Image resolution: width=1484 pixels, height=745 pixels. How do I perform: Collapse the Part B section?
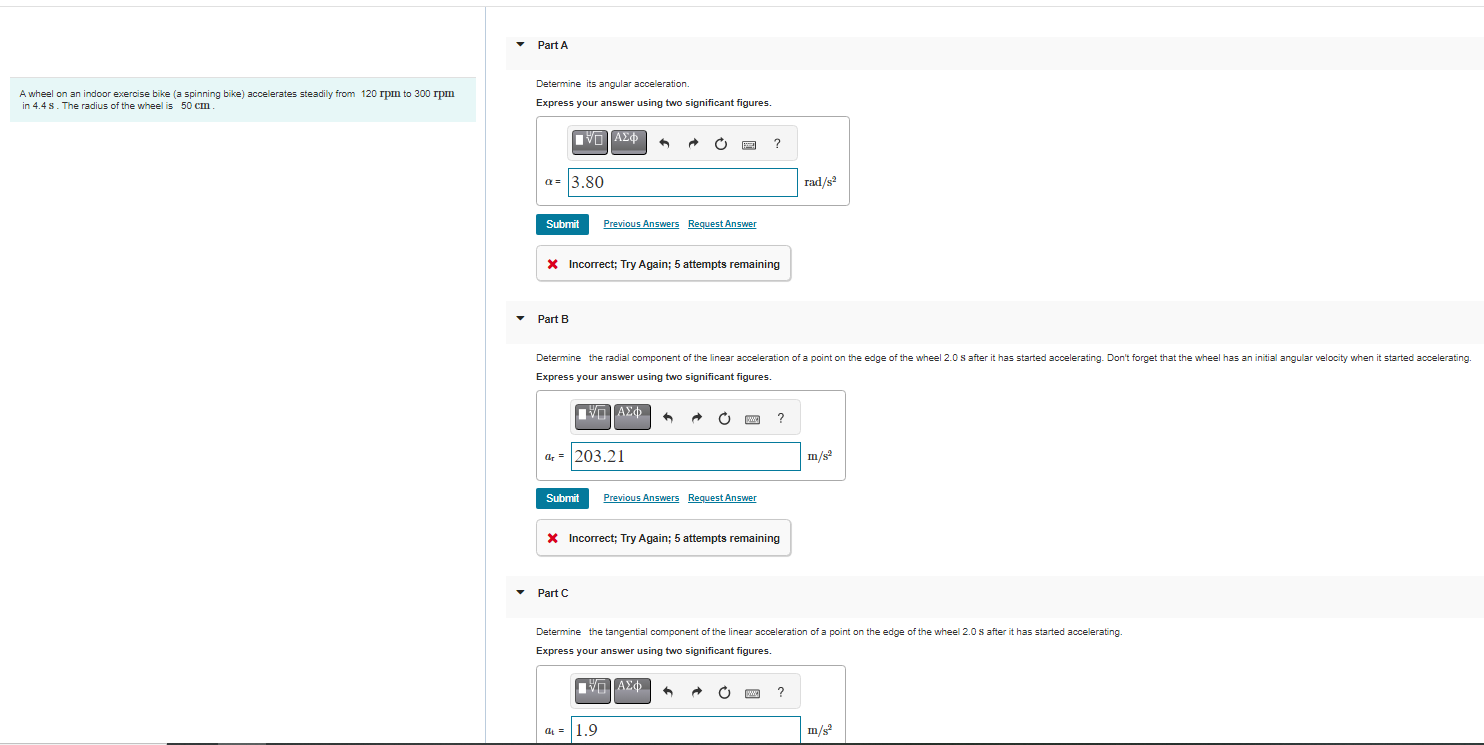[x=520, y=318]
